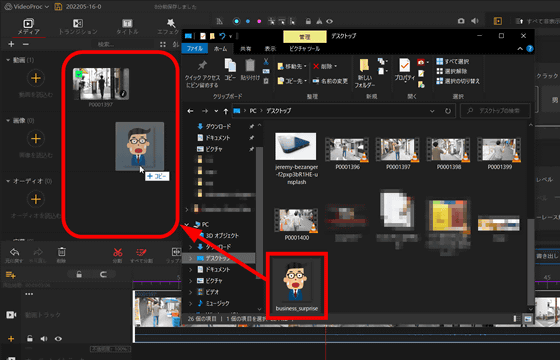The image size is (560, 360).
Task: Select the business_surprise file
Action: pyautogui.click(x=296, y=285)
